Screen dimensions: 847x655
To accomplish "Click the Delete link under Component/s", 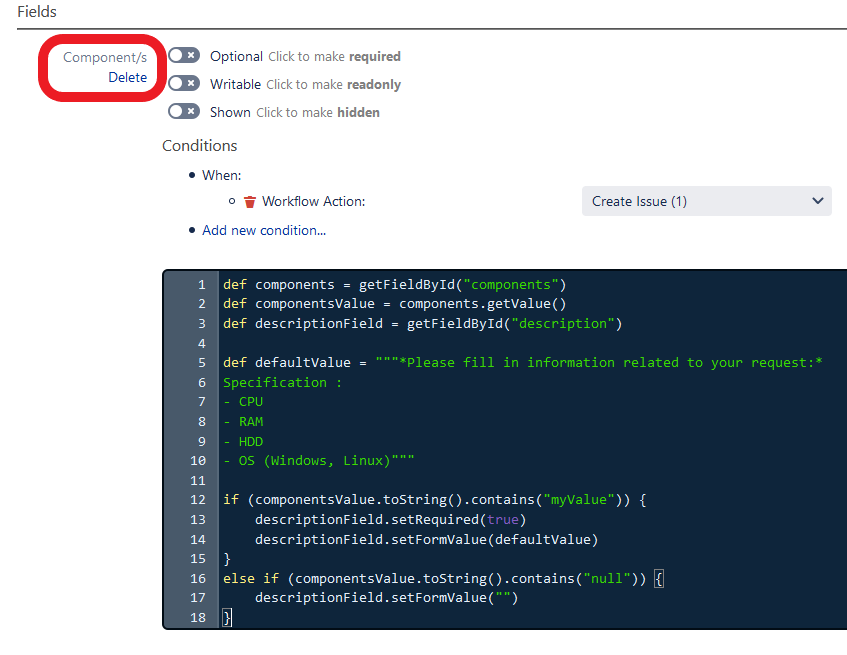I will click(x=127, y=77).
